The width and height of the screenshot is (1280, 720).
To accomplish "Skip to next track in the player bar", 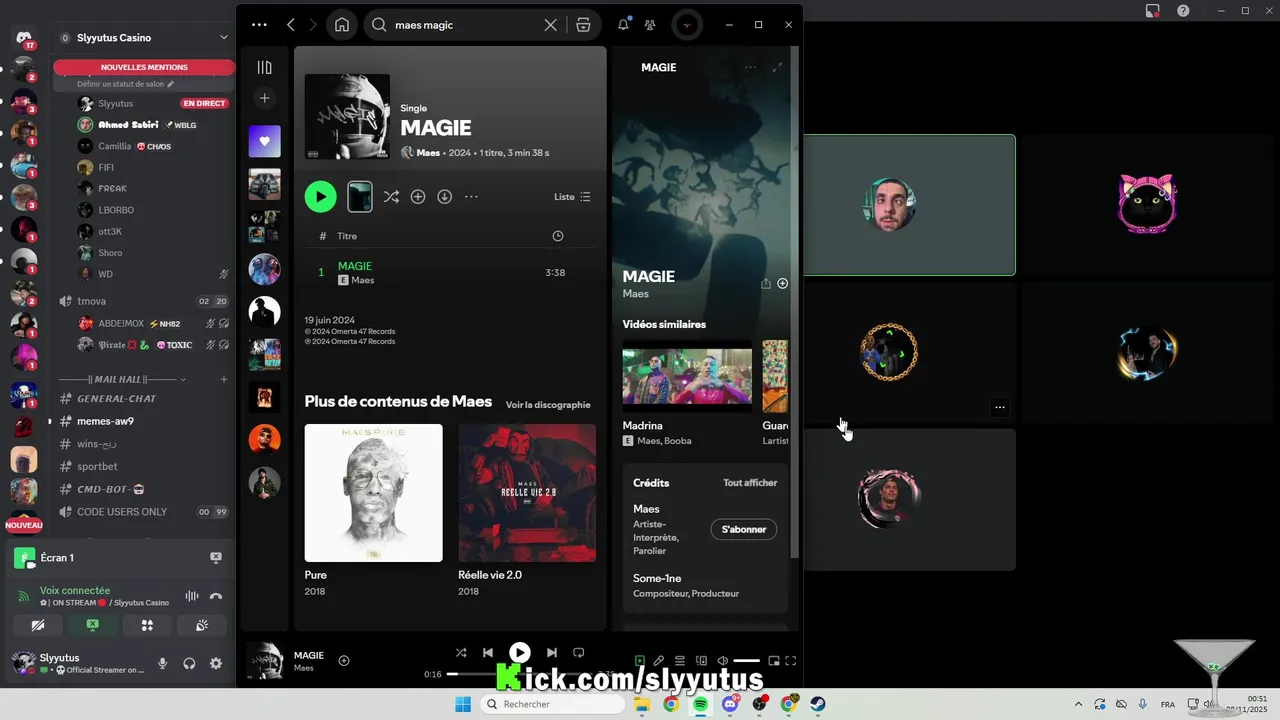I will (551, 653).
